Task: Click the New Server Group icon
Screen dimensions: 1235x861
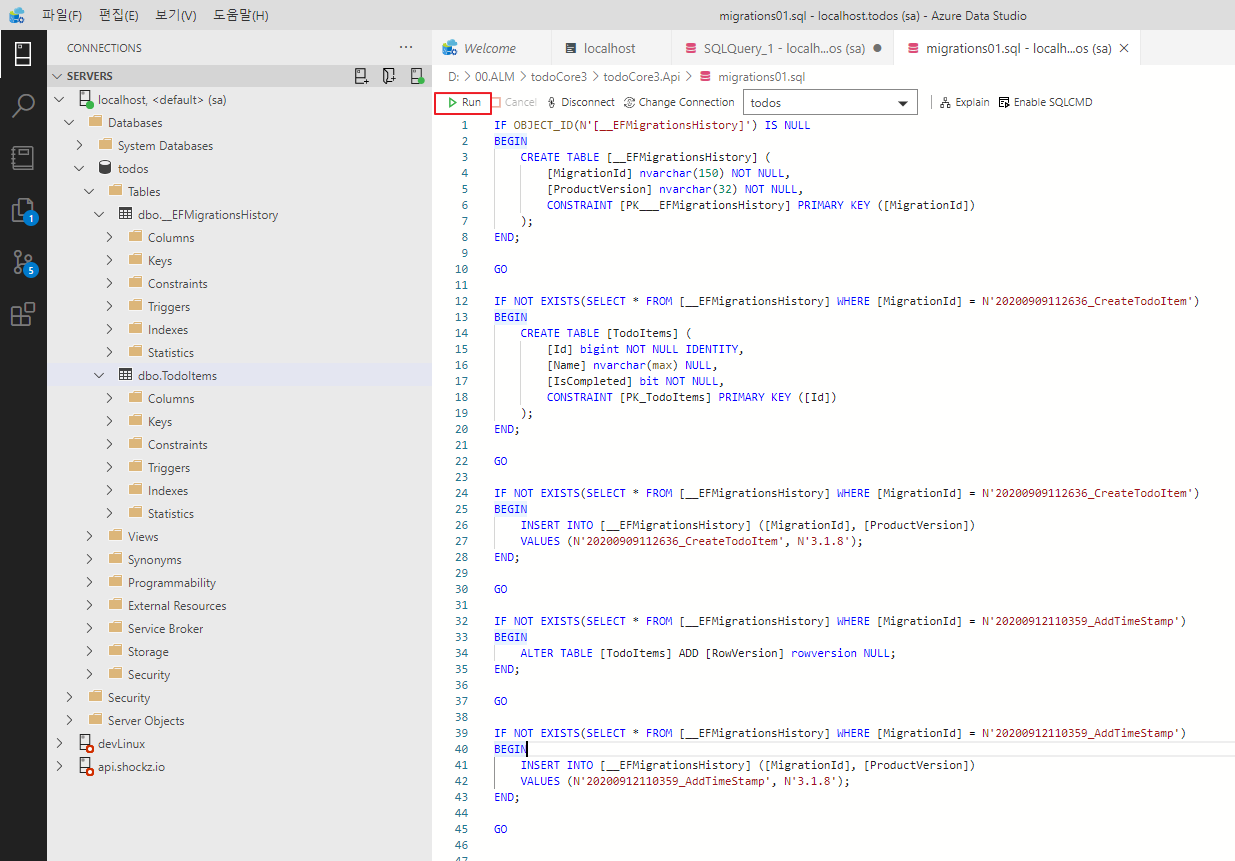Action: [x=389, y=76]
